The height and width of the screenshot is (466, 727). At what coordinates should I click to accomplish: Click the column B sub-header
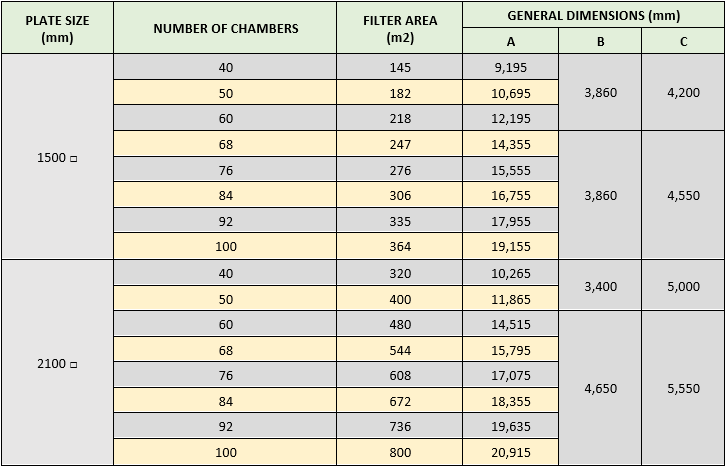point(600,42)
